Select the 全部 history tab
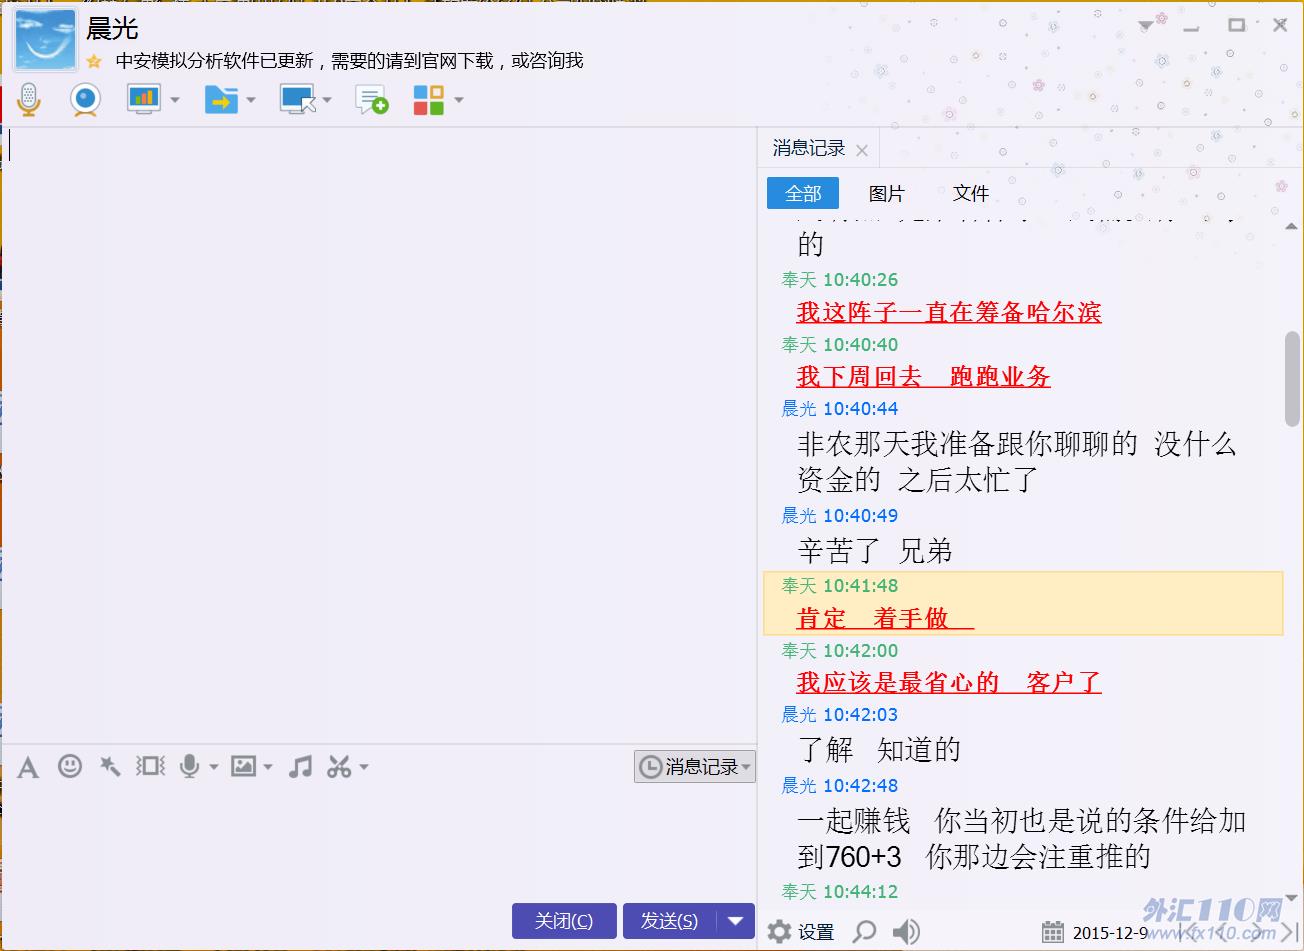Image resolution: width=1304 pixels, height=951 pixels. point(803,194)
